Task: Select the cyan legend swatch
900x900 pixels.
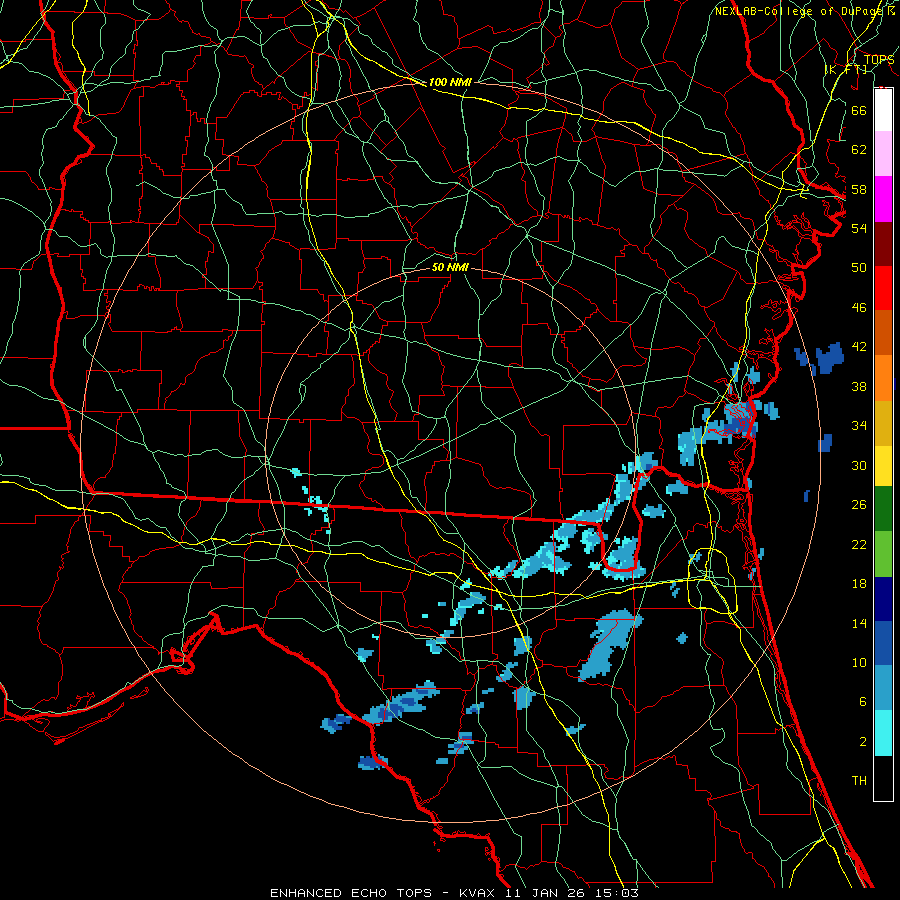Action: coord(883,733)
